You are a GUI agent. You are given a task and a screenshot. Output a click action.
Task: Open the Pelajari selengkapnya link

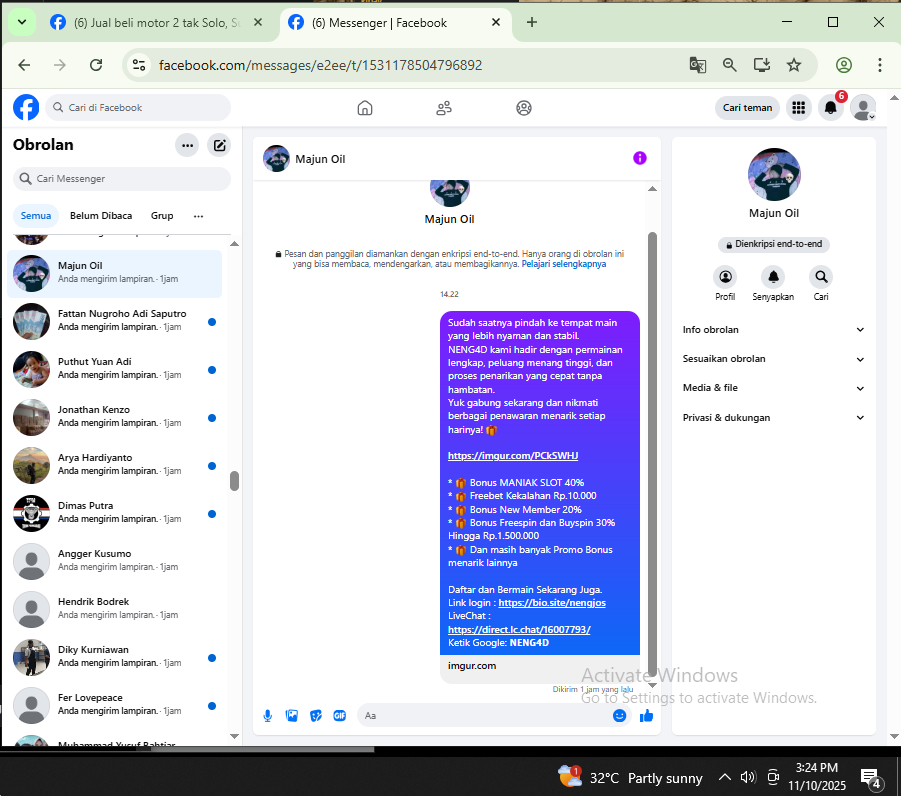click(564, 264)
